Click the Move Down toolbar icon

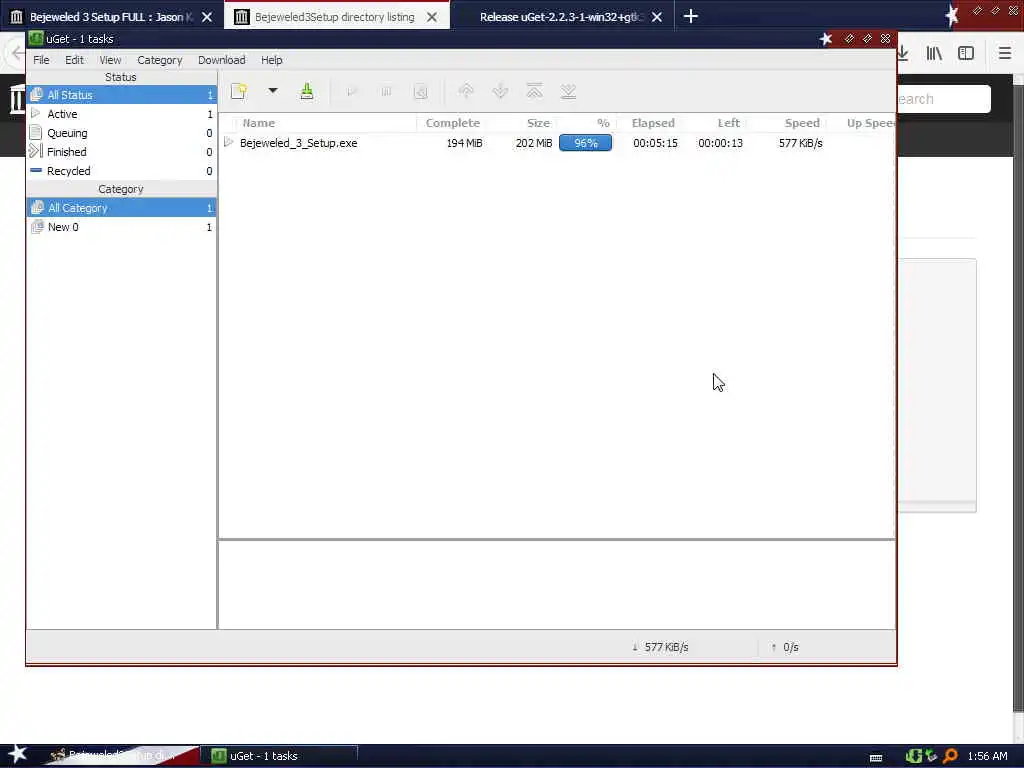point(500,91)
